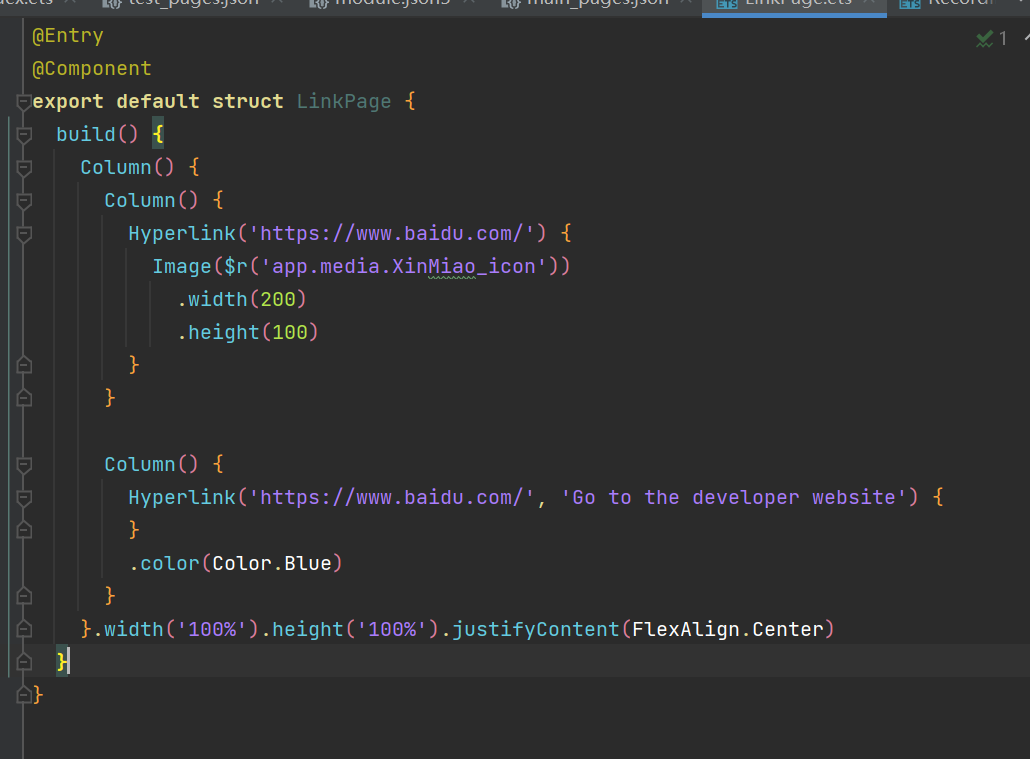Switch to the Record file tab
1030x759 pixels.
pos(960,3)
